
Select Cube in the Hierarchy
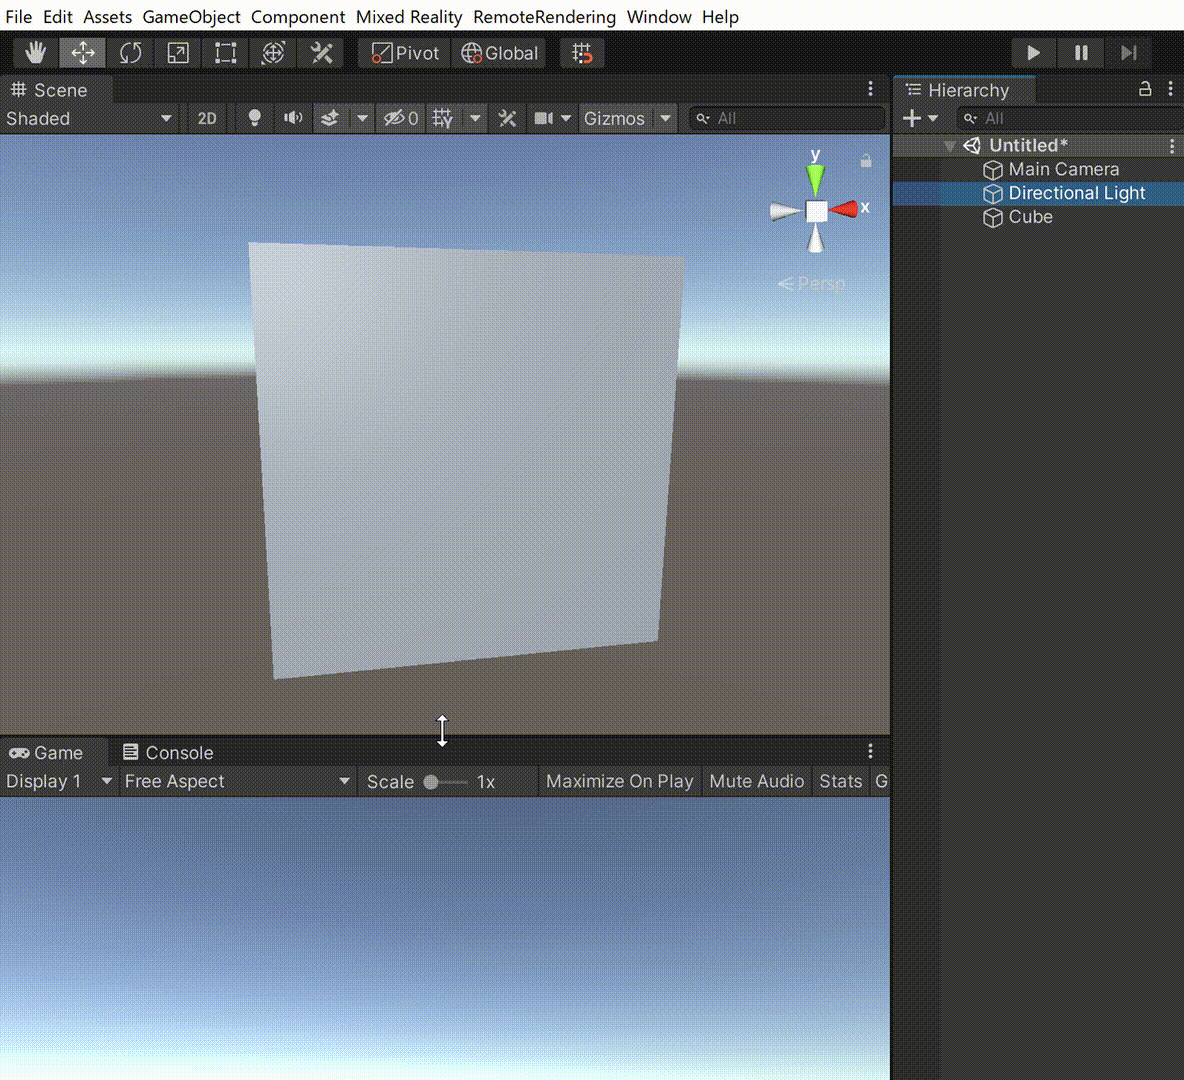pos(1030,217)
